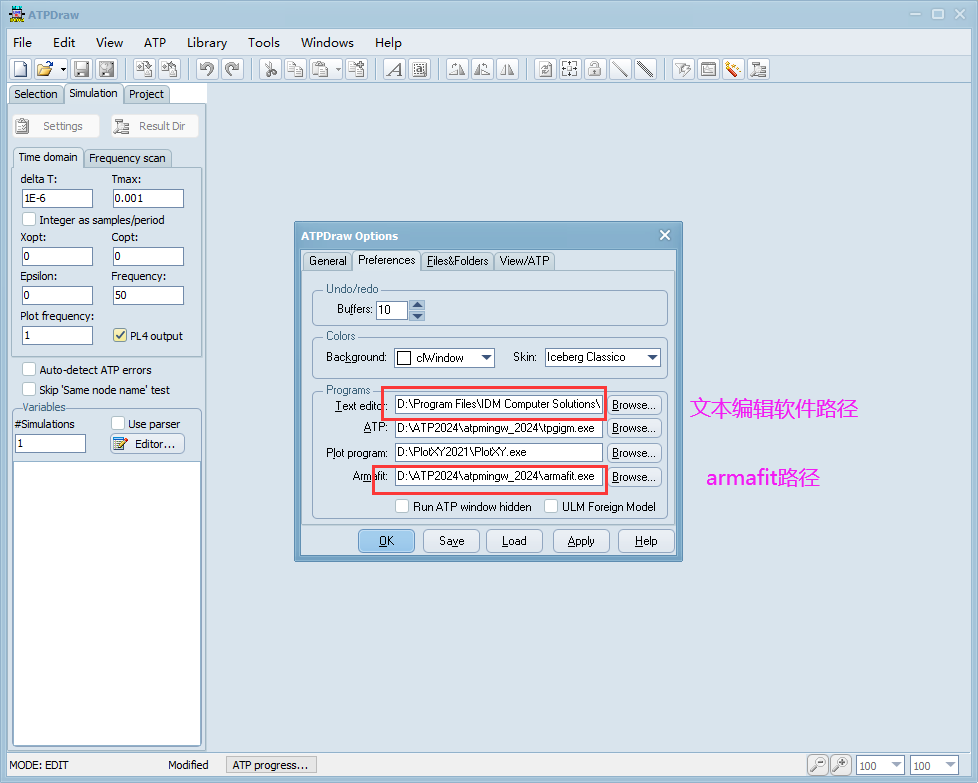Zoom out with the minus magnifier
The image size is (978, 783).
pyautogui.click(x=818, y=765)
